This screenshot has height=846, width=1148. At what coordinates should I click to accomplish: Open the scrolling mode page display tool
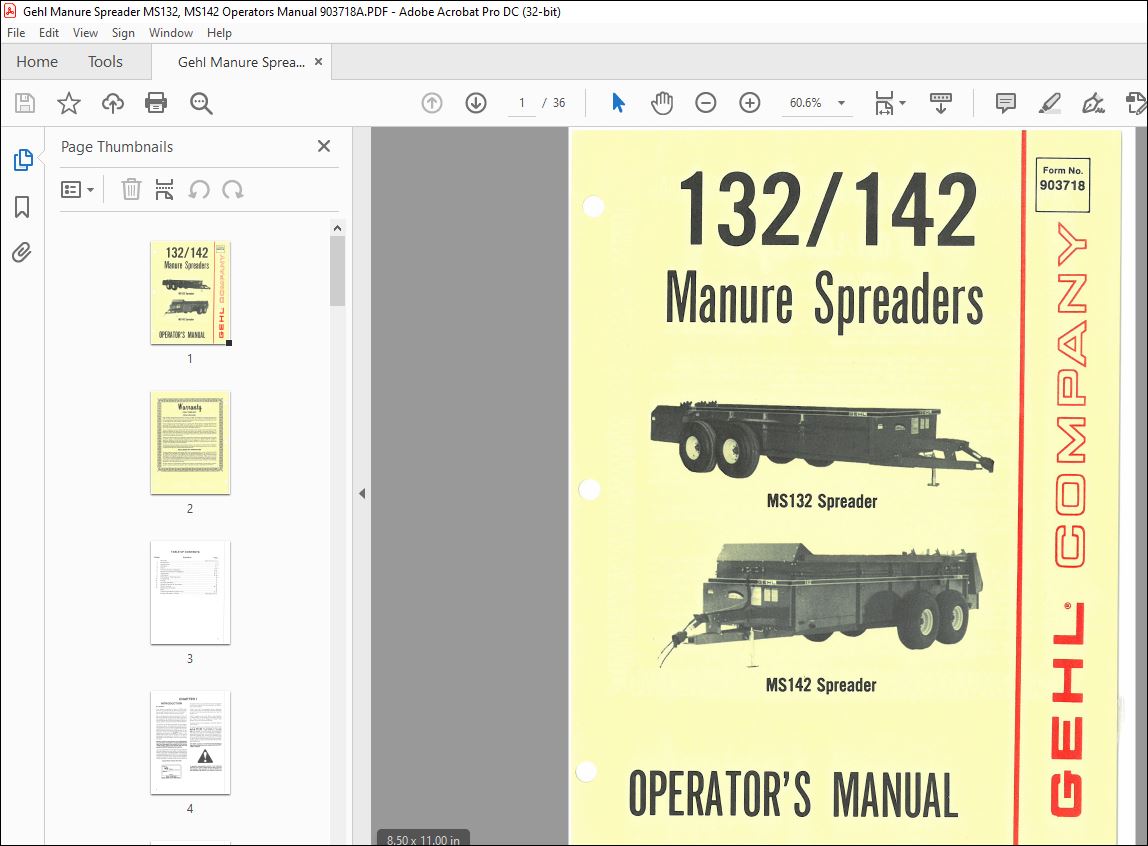click(941, 103)
